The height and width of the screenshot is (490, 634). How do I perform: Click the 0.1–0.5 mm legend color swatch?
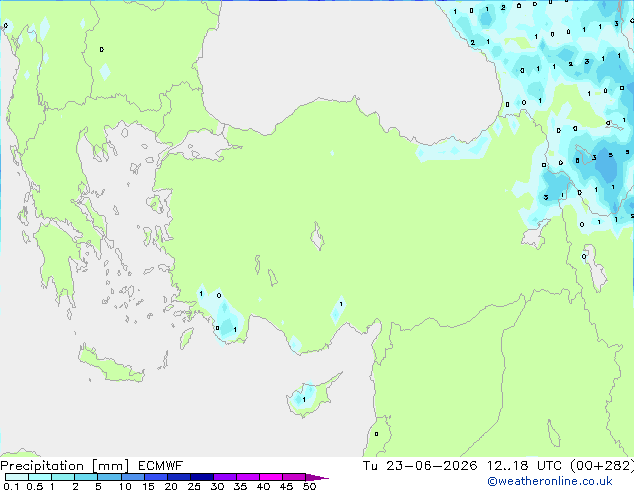pyautogui.click(x=17, y=477)
